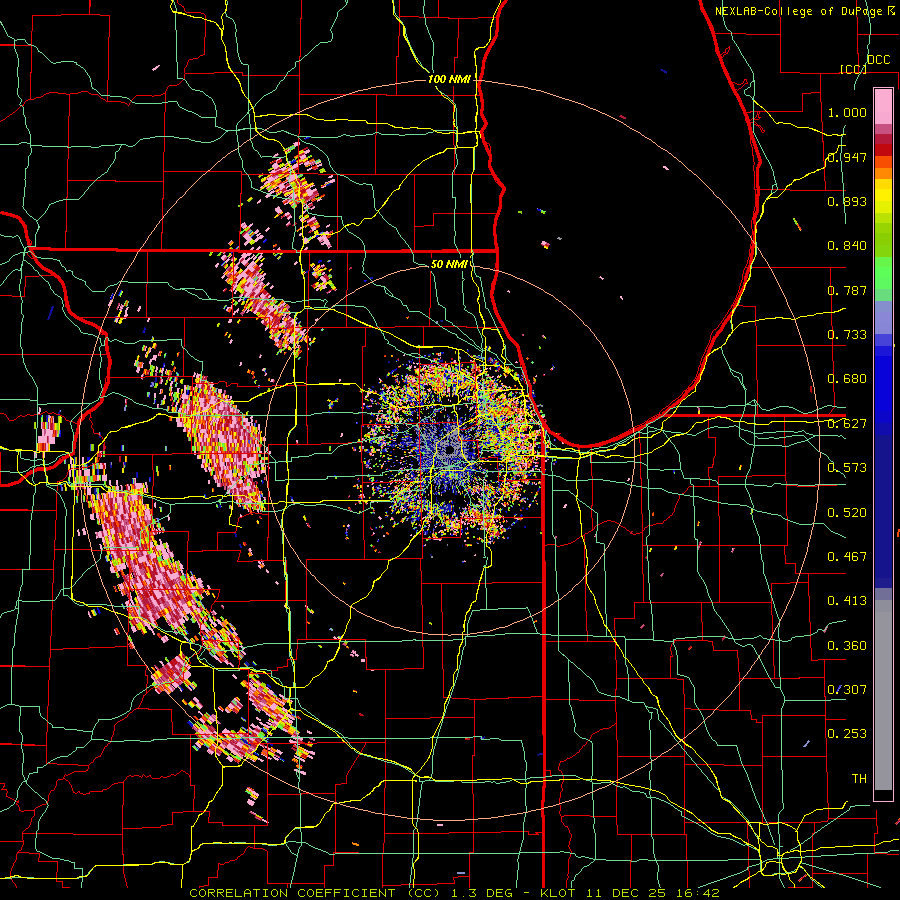Click the [CC] units label above the scale

point(854,69)
